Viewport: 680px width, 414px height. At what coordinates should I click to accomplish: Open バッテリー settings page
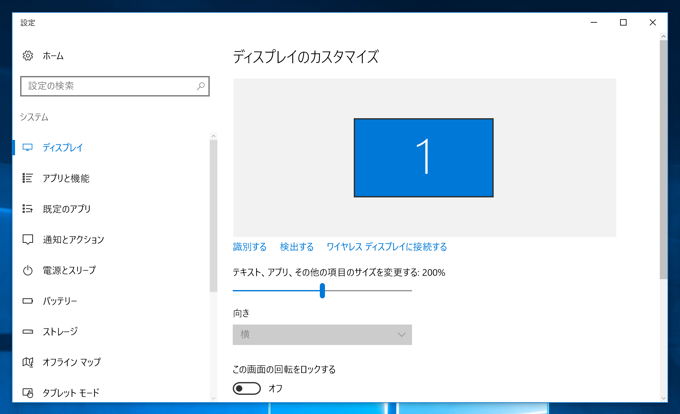coord(60,301)
